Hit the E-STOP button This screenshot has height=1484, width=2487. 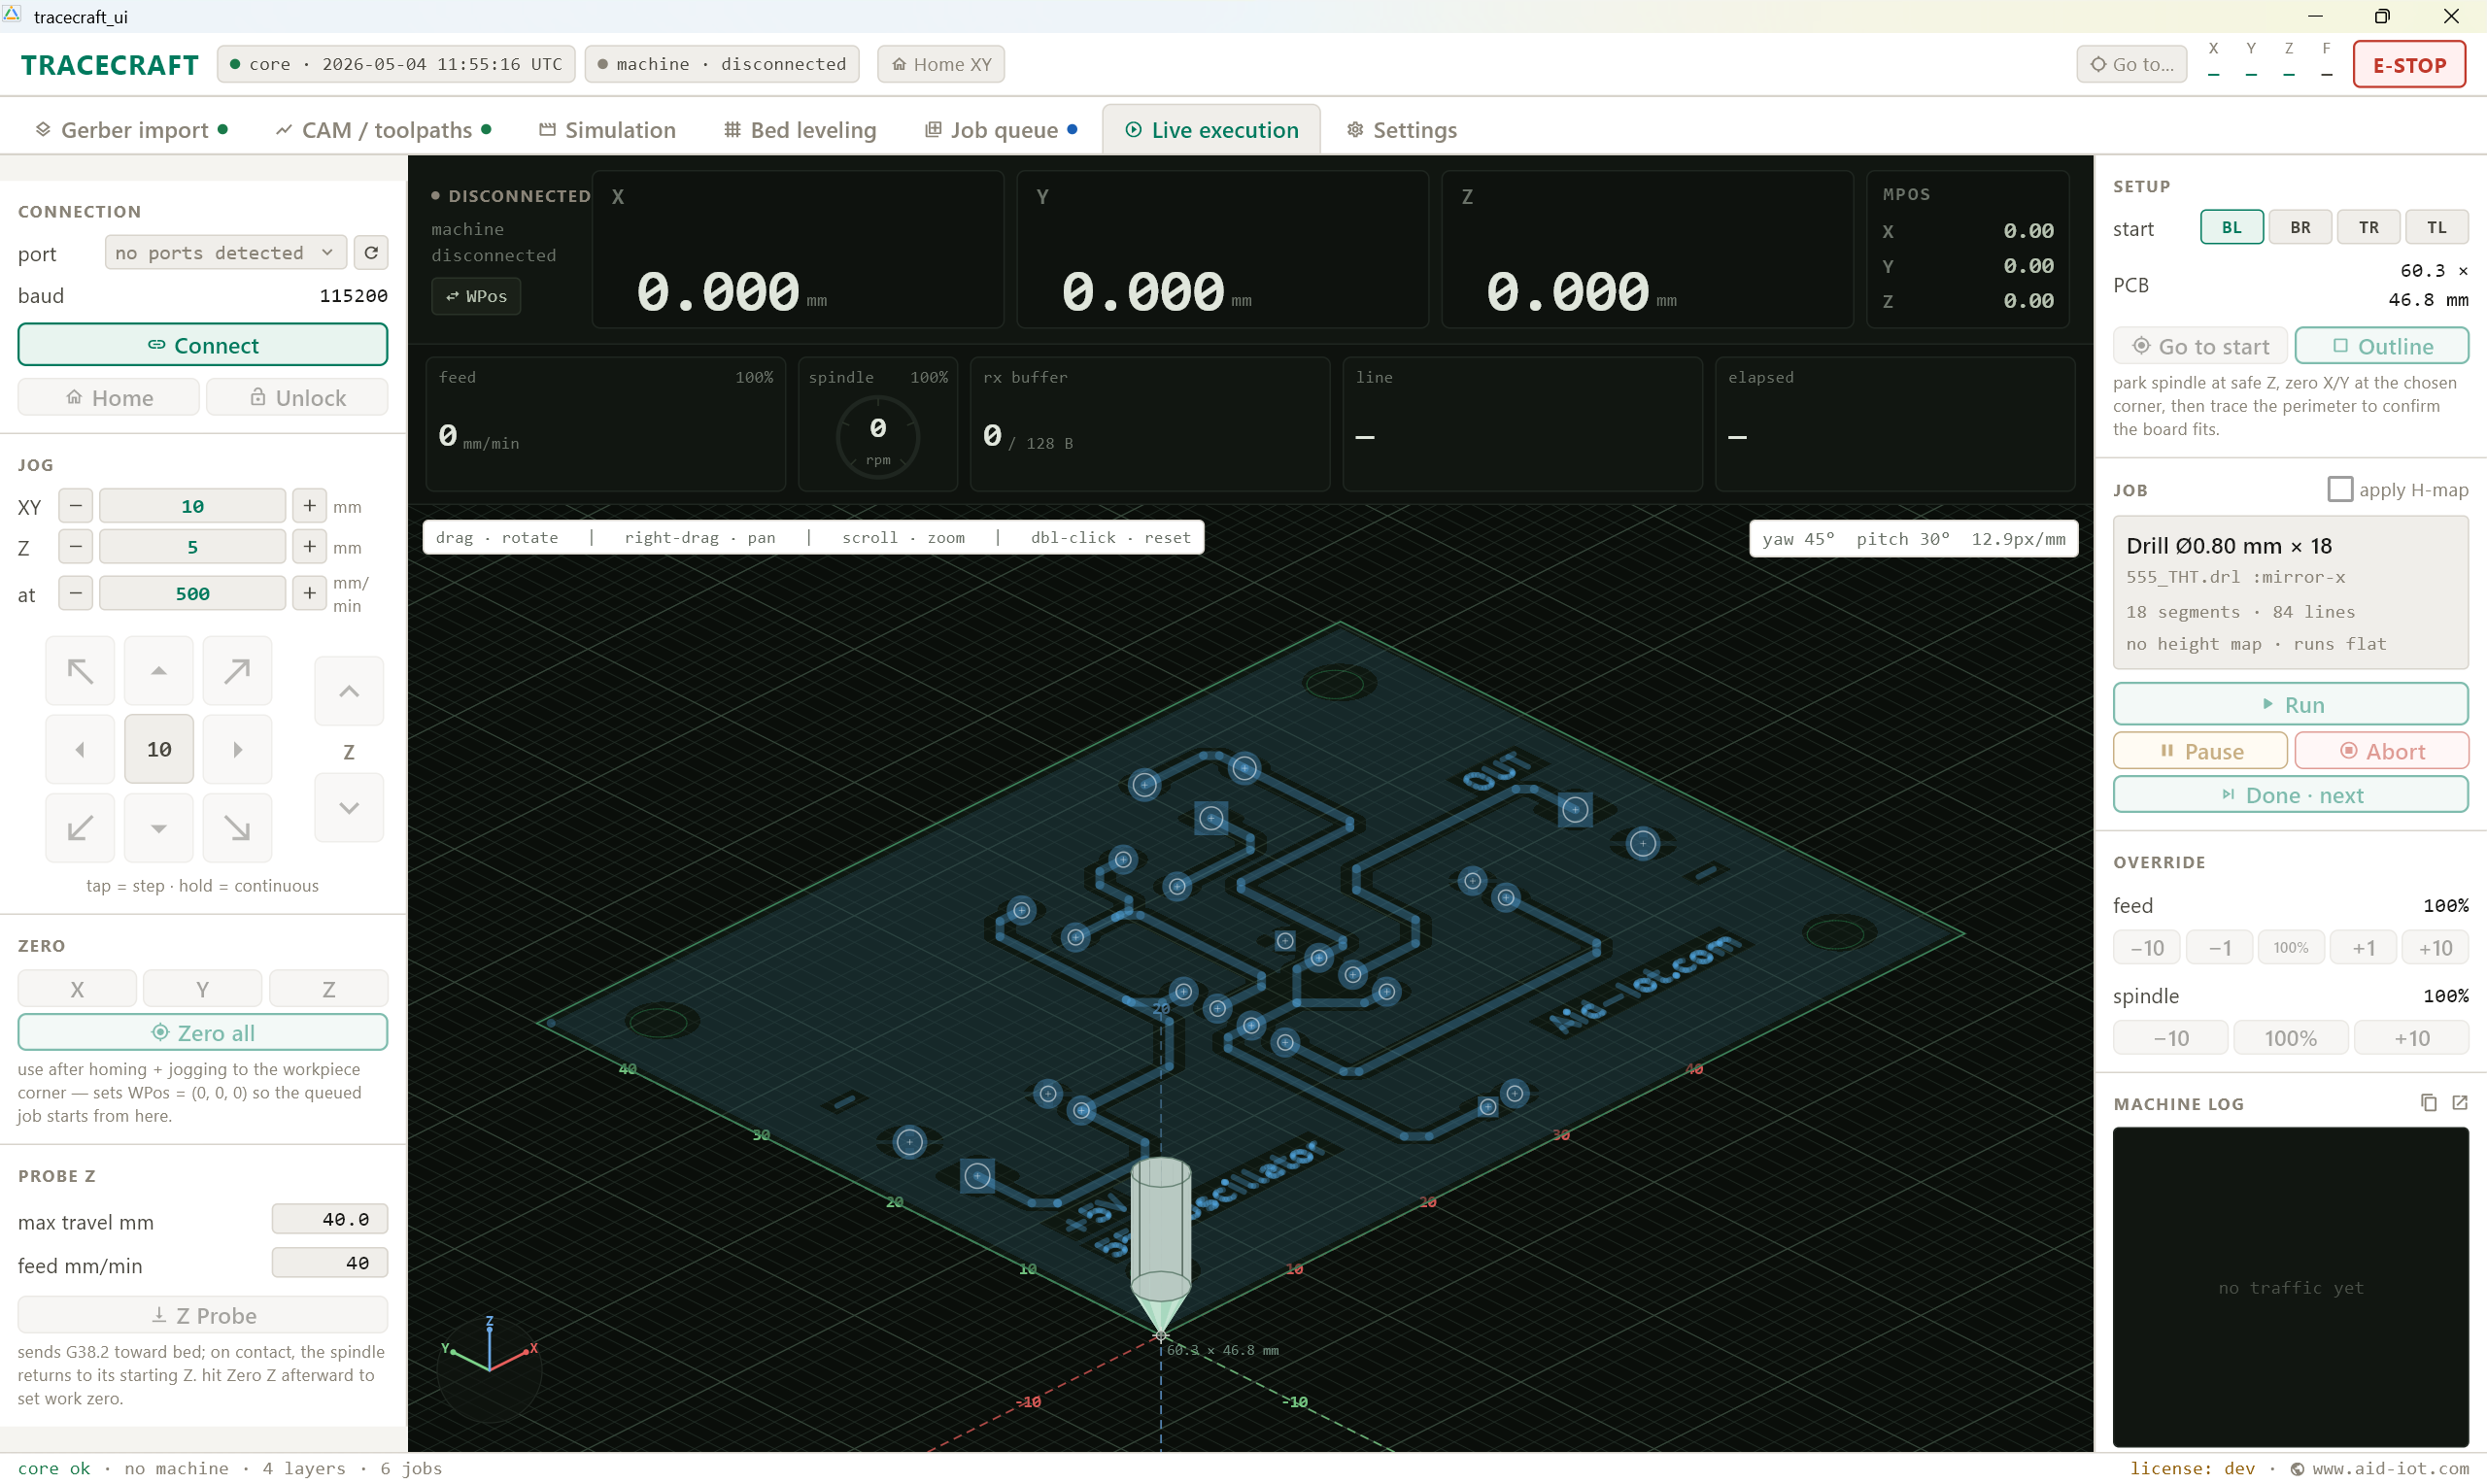point(2409,65)
